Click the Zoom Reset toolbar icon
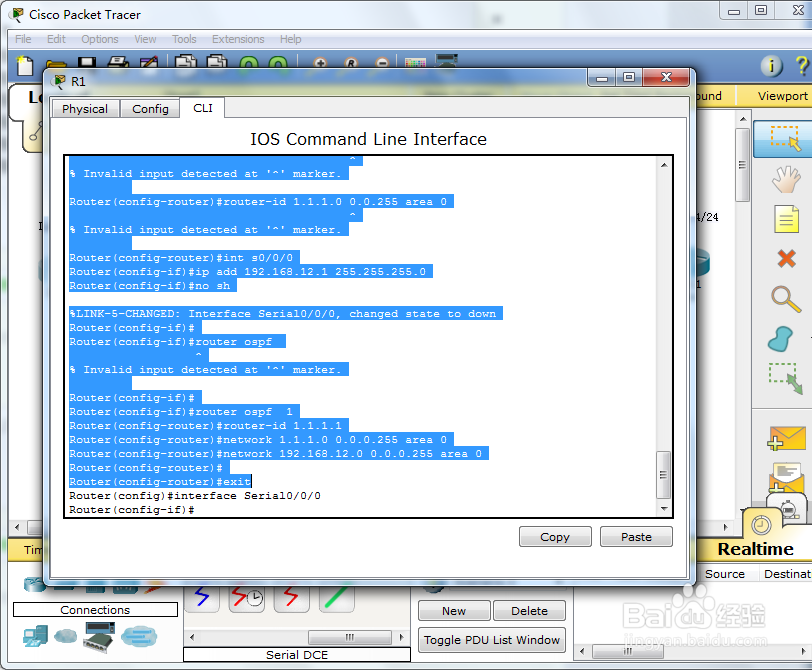The width and height of the screenshot is (812, 670). click(351, 63)
